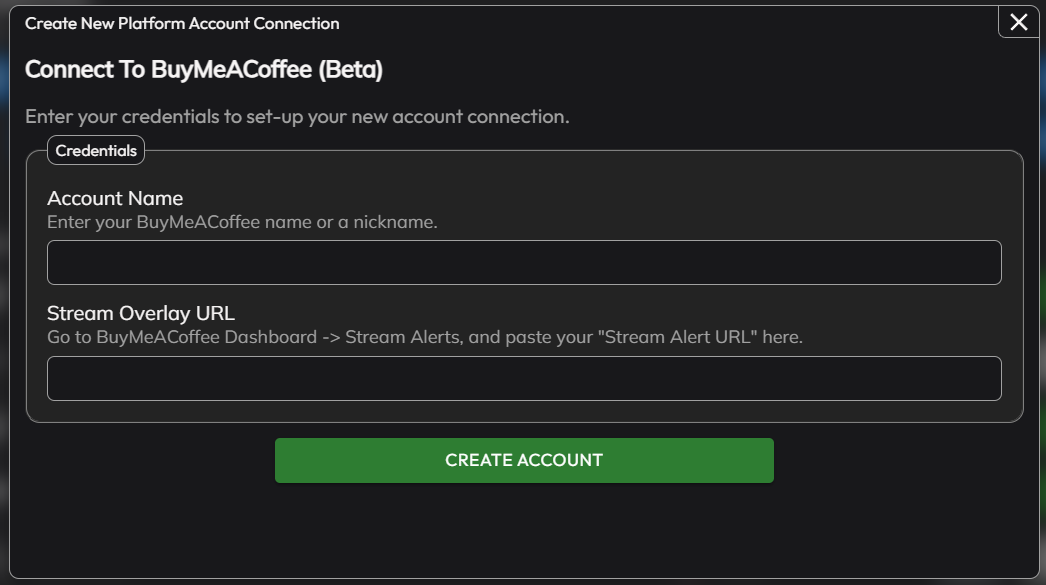The image size is (1046, 585).
Task: Focus the Stream Overlay URL input box
Action: (524, 378)
